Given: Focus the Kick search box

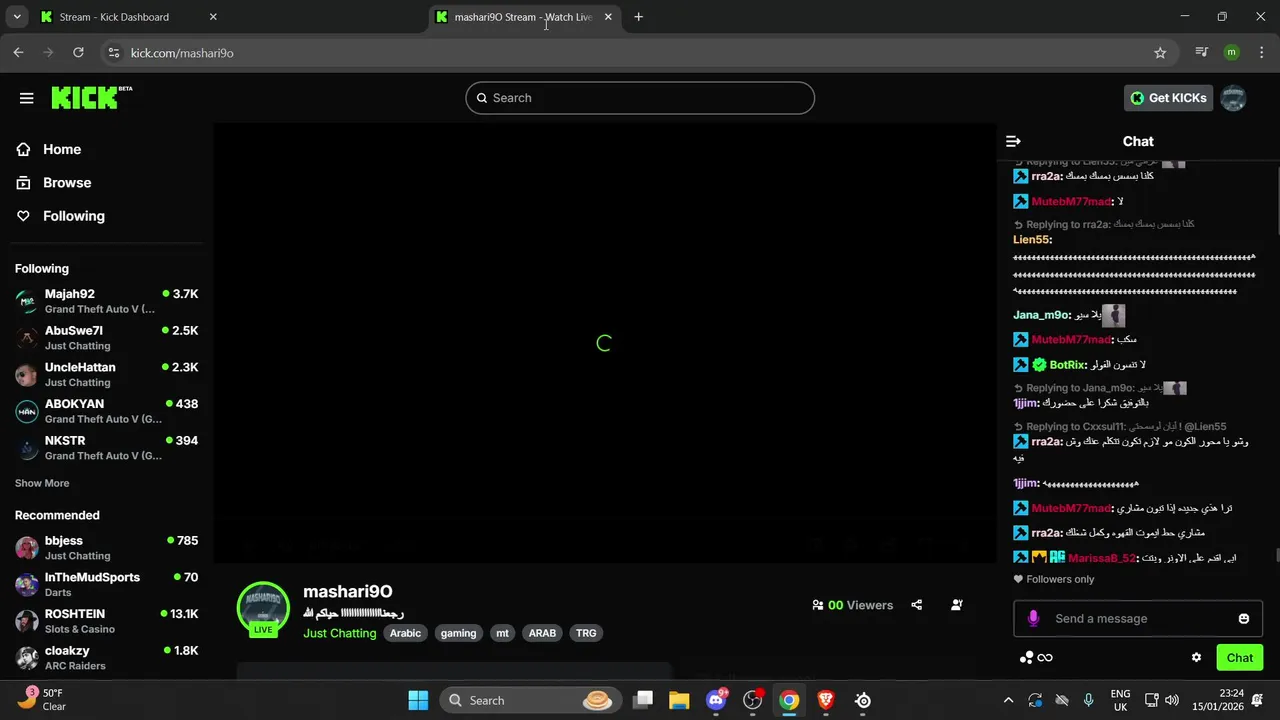Looking at the screenshot, I should (640, 98).
